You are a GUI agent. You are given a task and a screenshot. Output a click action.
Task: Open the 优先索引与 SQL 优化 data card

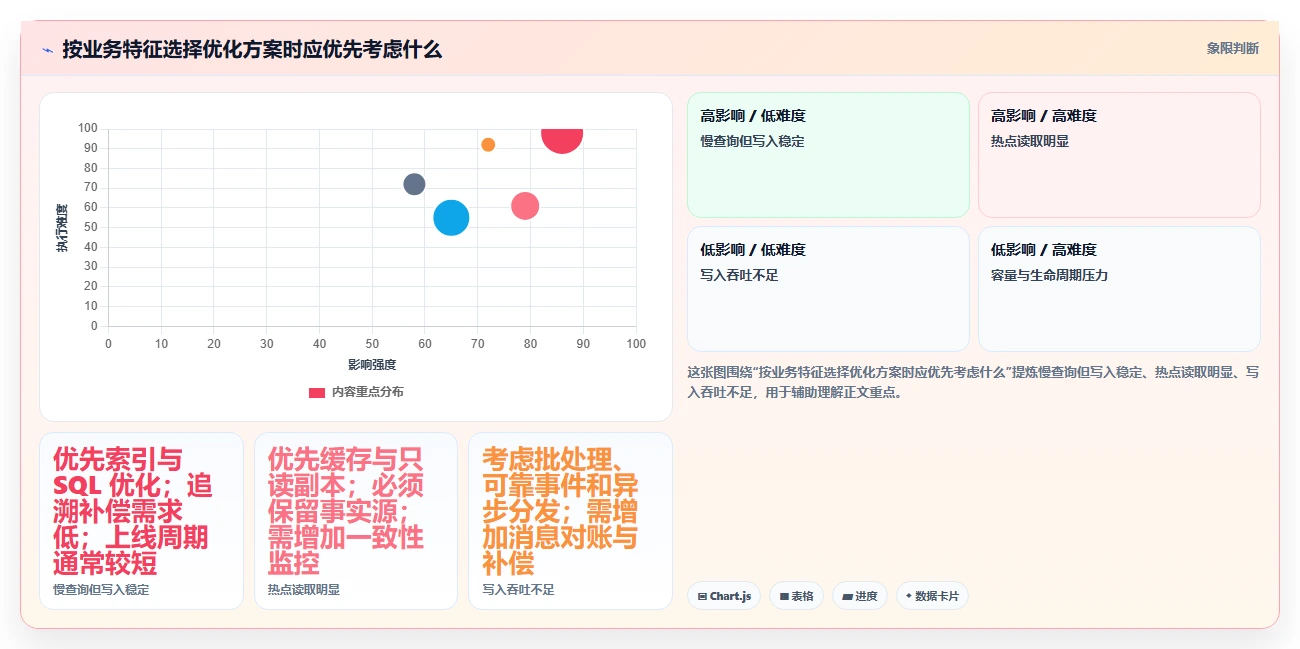click(x=141, y=521)
